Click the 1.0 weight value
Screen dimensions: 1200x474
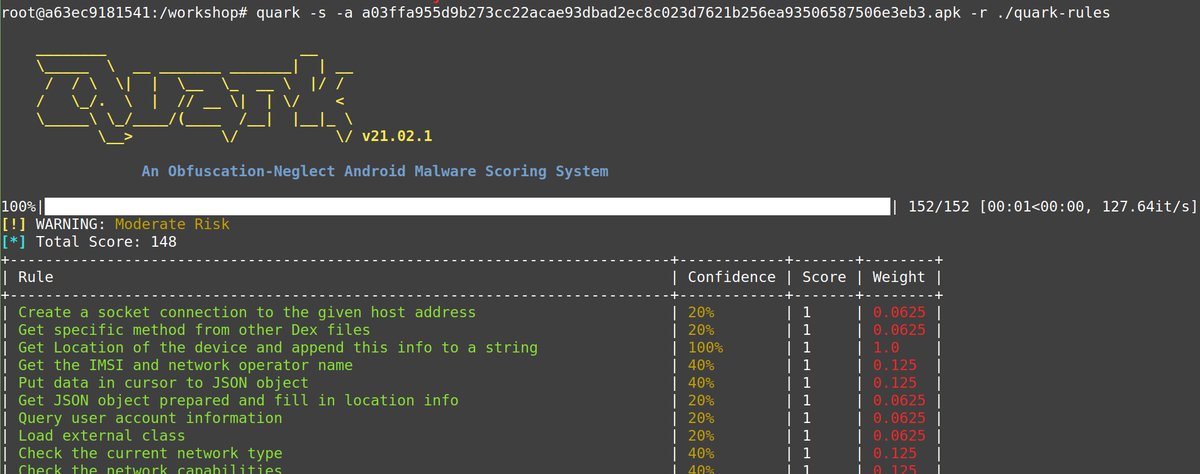pos(885,347)
